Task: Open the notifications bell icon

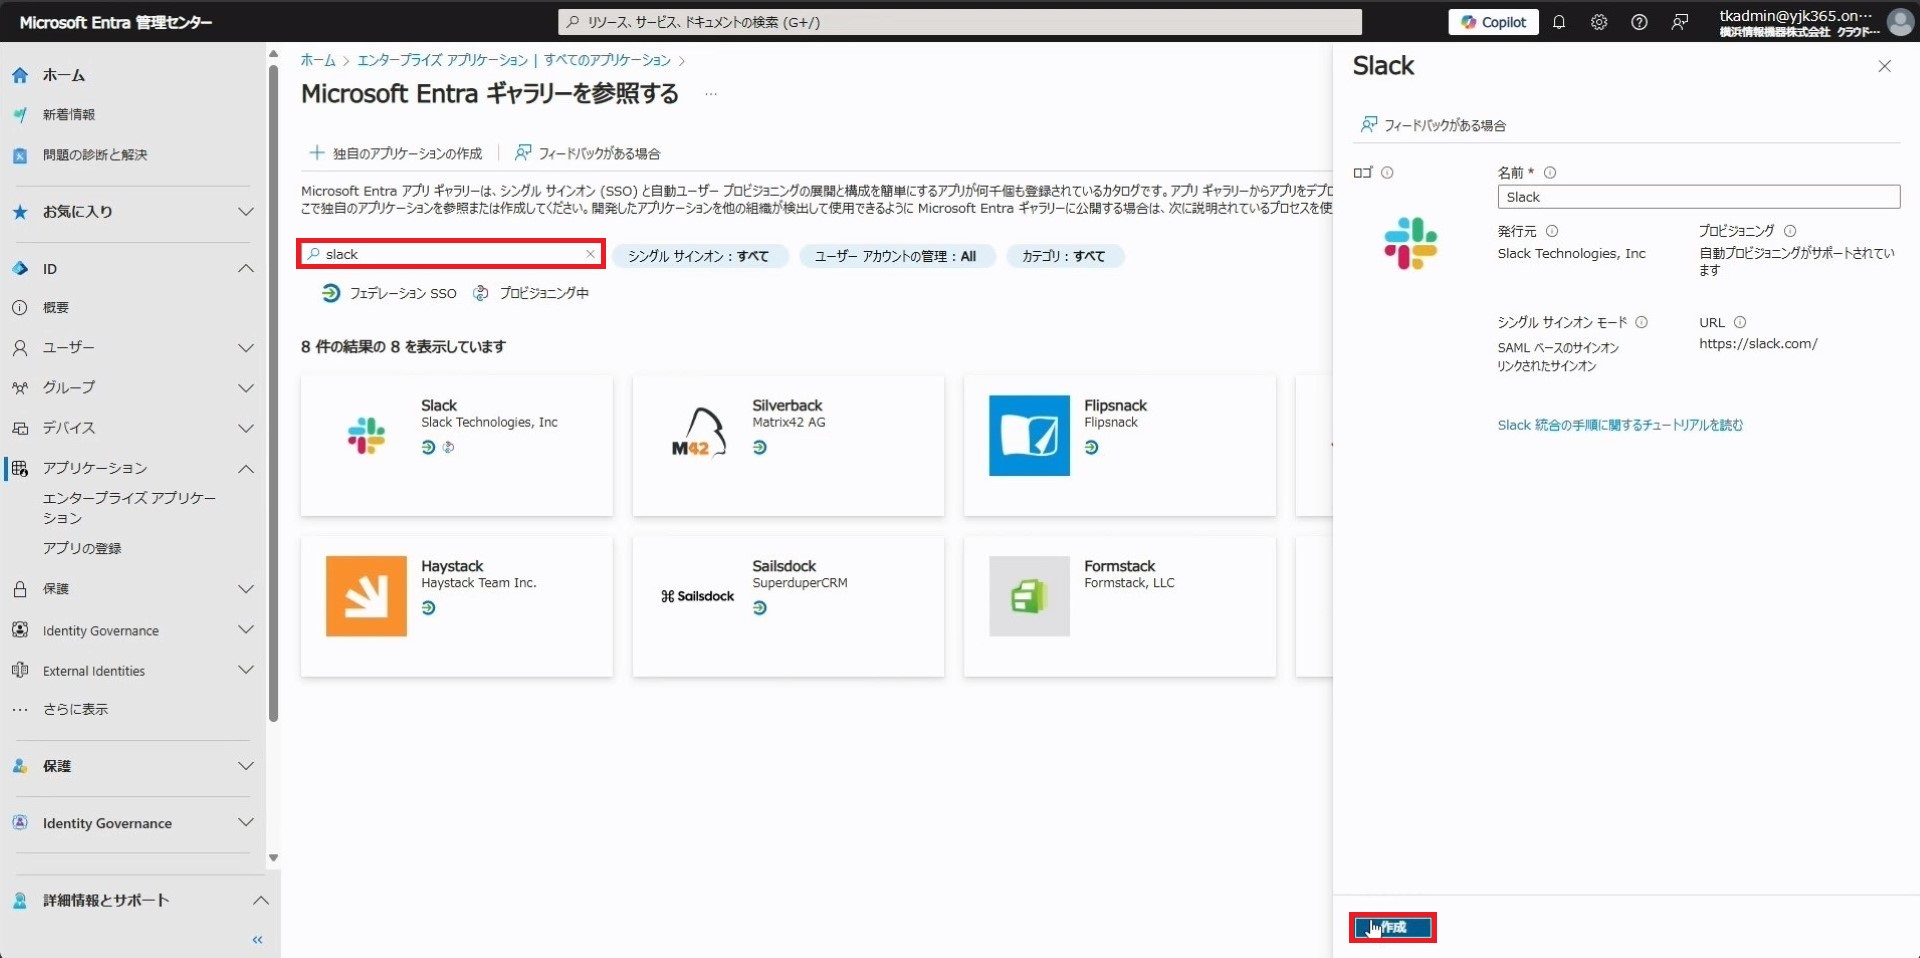Action: click(x=1559, y=22)
